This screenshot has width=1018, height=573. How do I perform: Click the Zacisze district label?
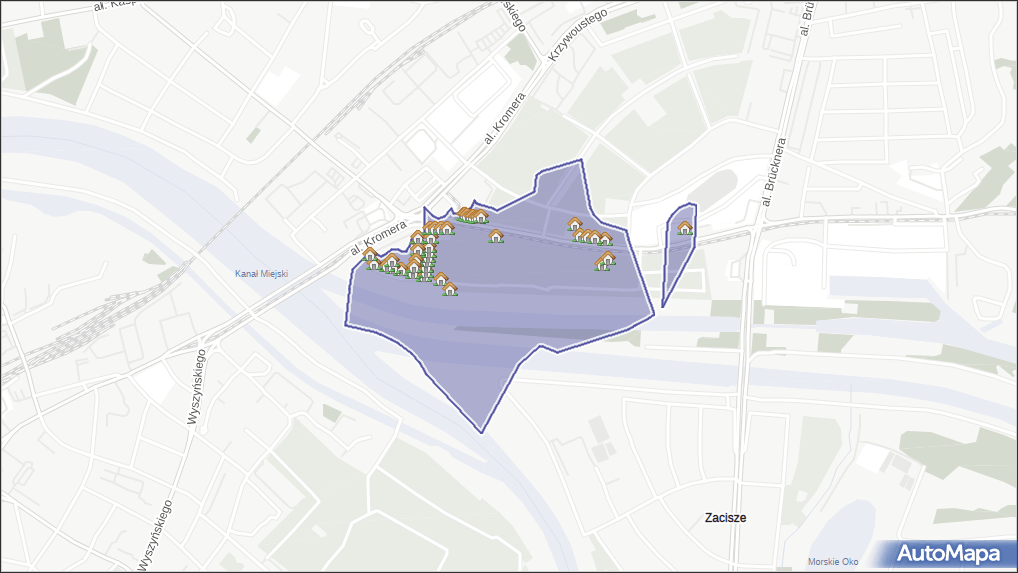[725, 518]
